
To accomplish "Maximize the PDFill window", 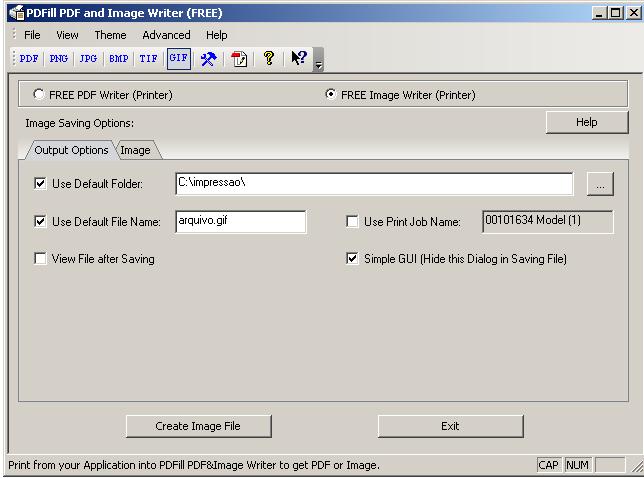I will 616,13.
